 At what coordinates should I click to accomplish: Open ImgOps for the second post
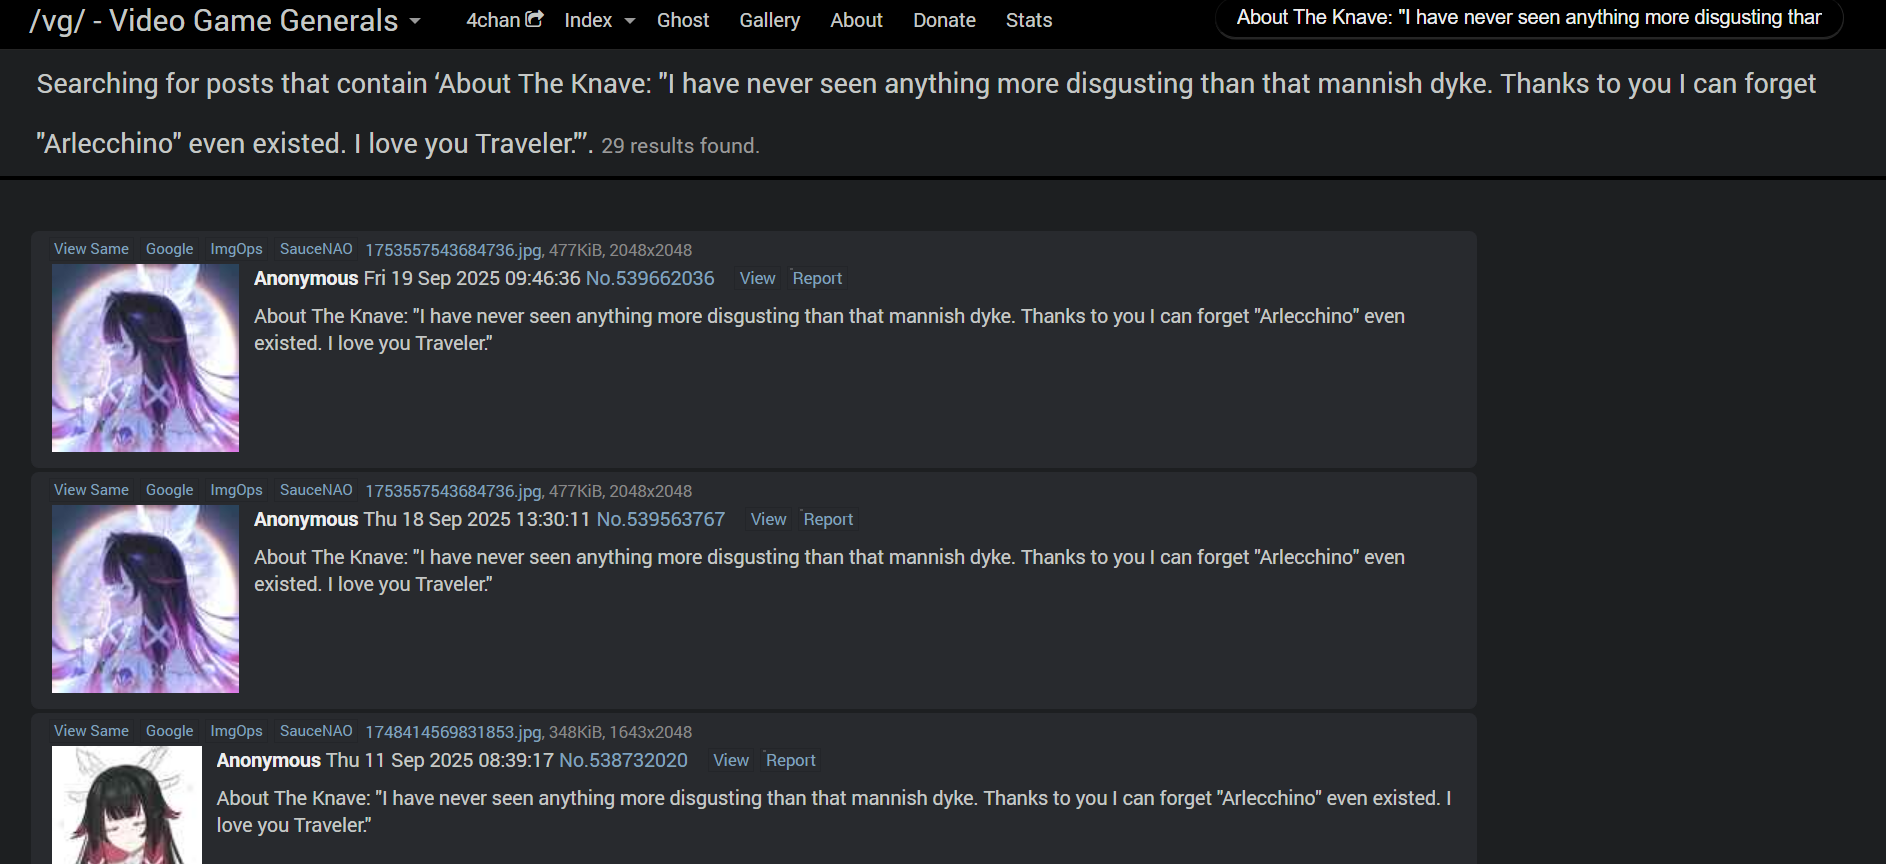[236, 490]
